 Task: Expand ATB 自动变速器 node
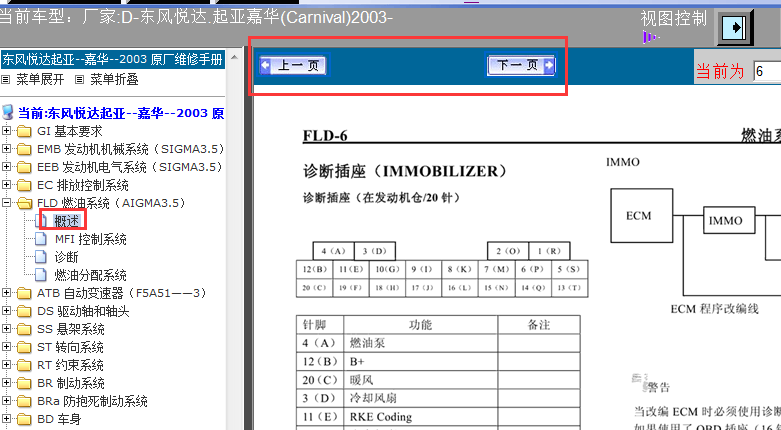pyautogui.click(x=6, y=293)
